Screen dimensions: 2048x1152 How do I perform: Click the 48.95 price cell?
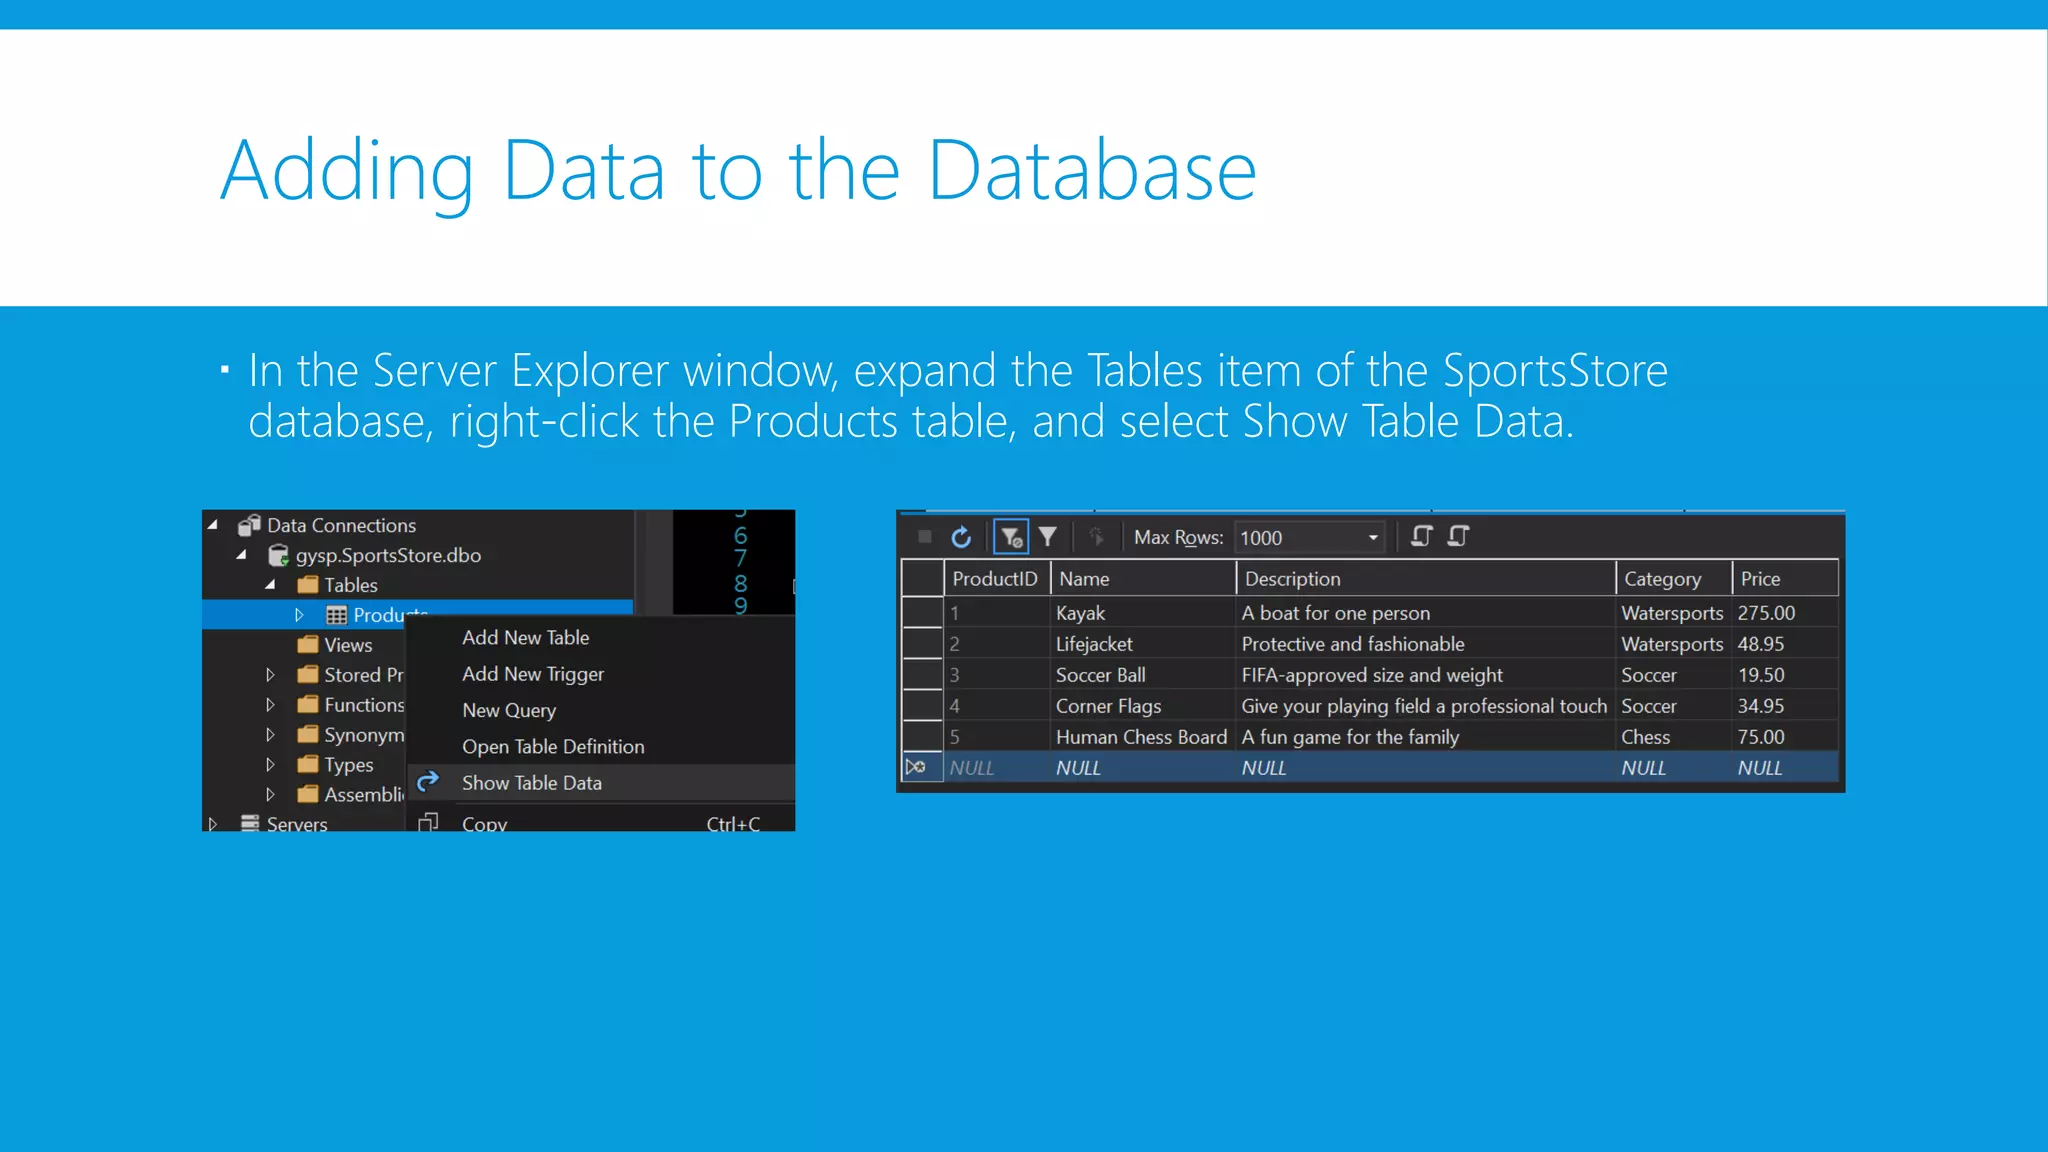tap(1786, 643)
